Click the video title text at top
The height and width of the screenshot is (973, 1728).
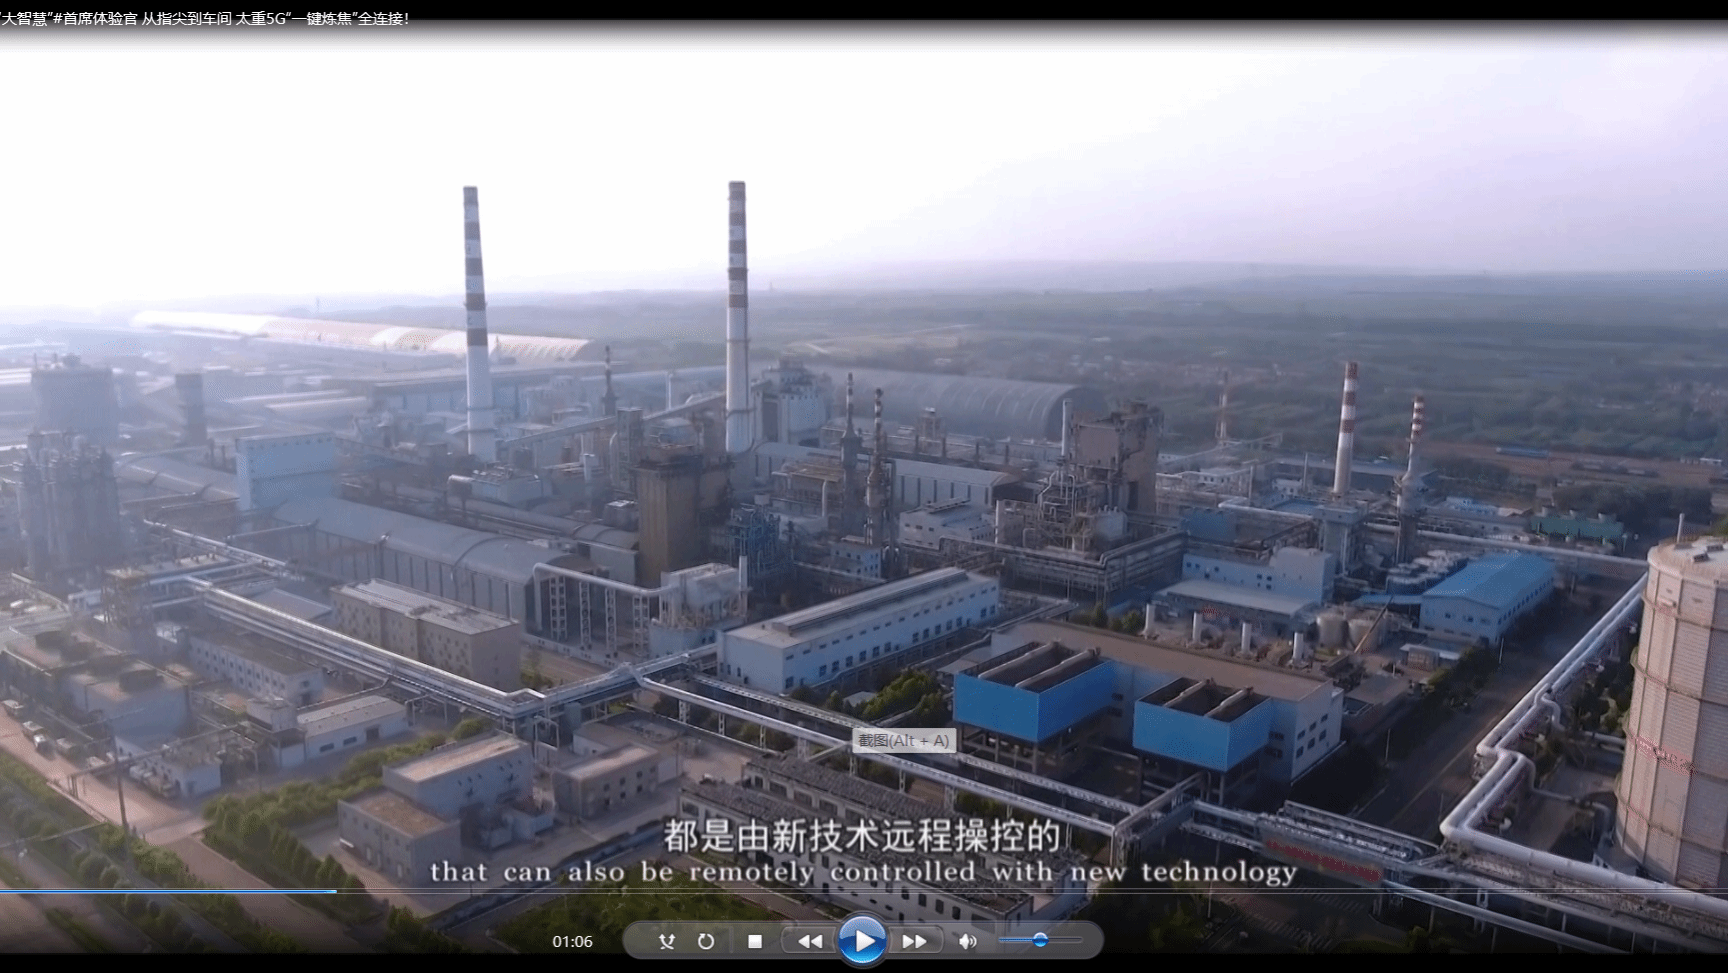click(205, 18)
